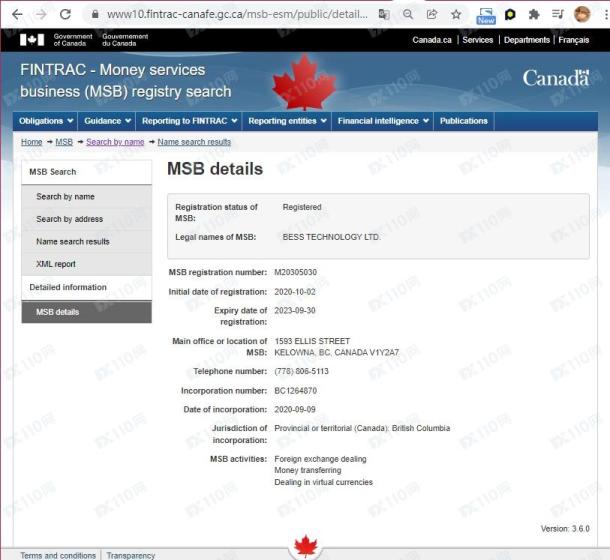Click the Canada wordmark logo
The image size is (610, 560).
click(556, 79)
